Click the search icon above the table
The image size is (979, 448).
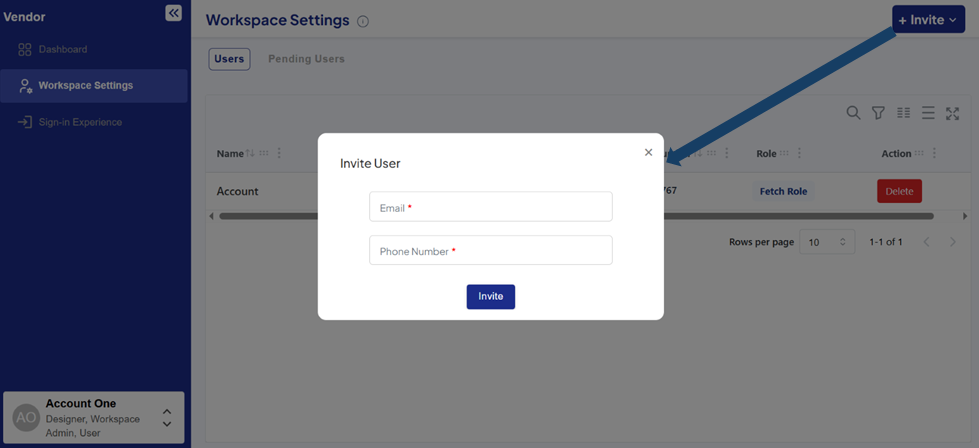point(853,113)
